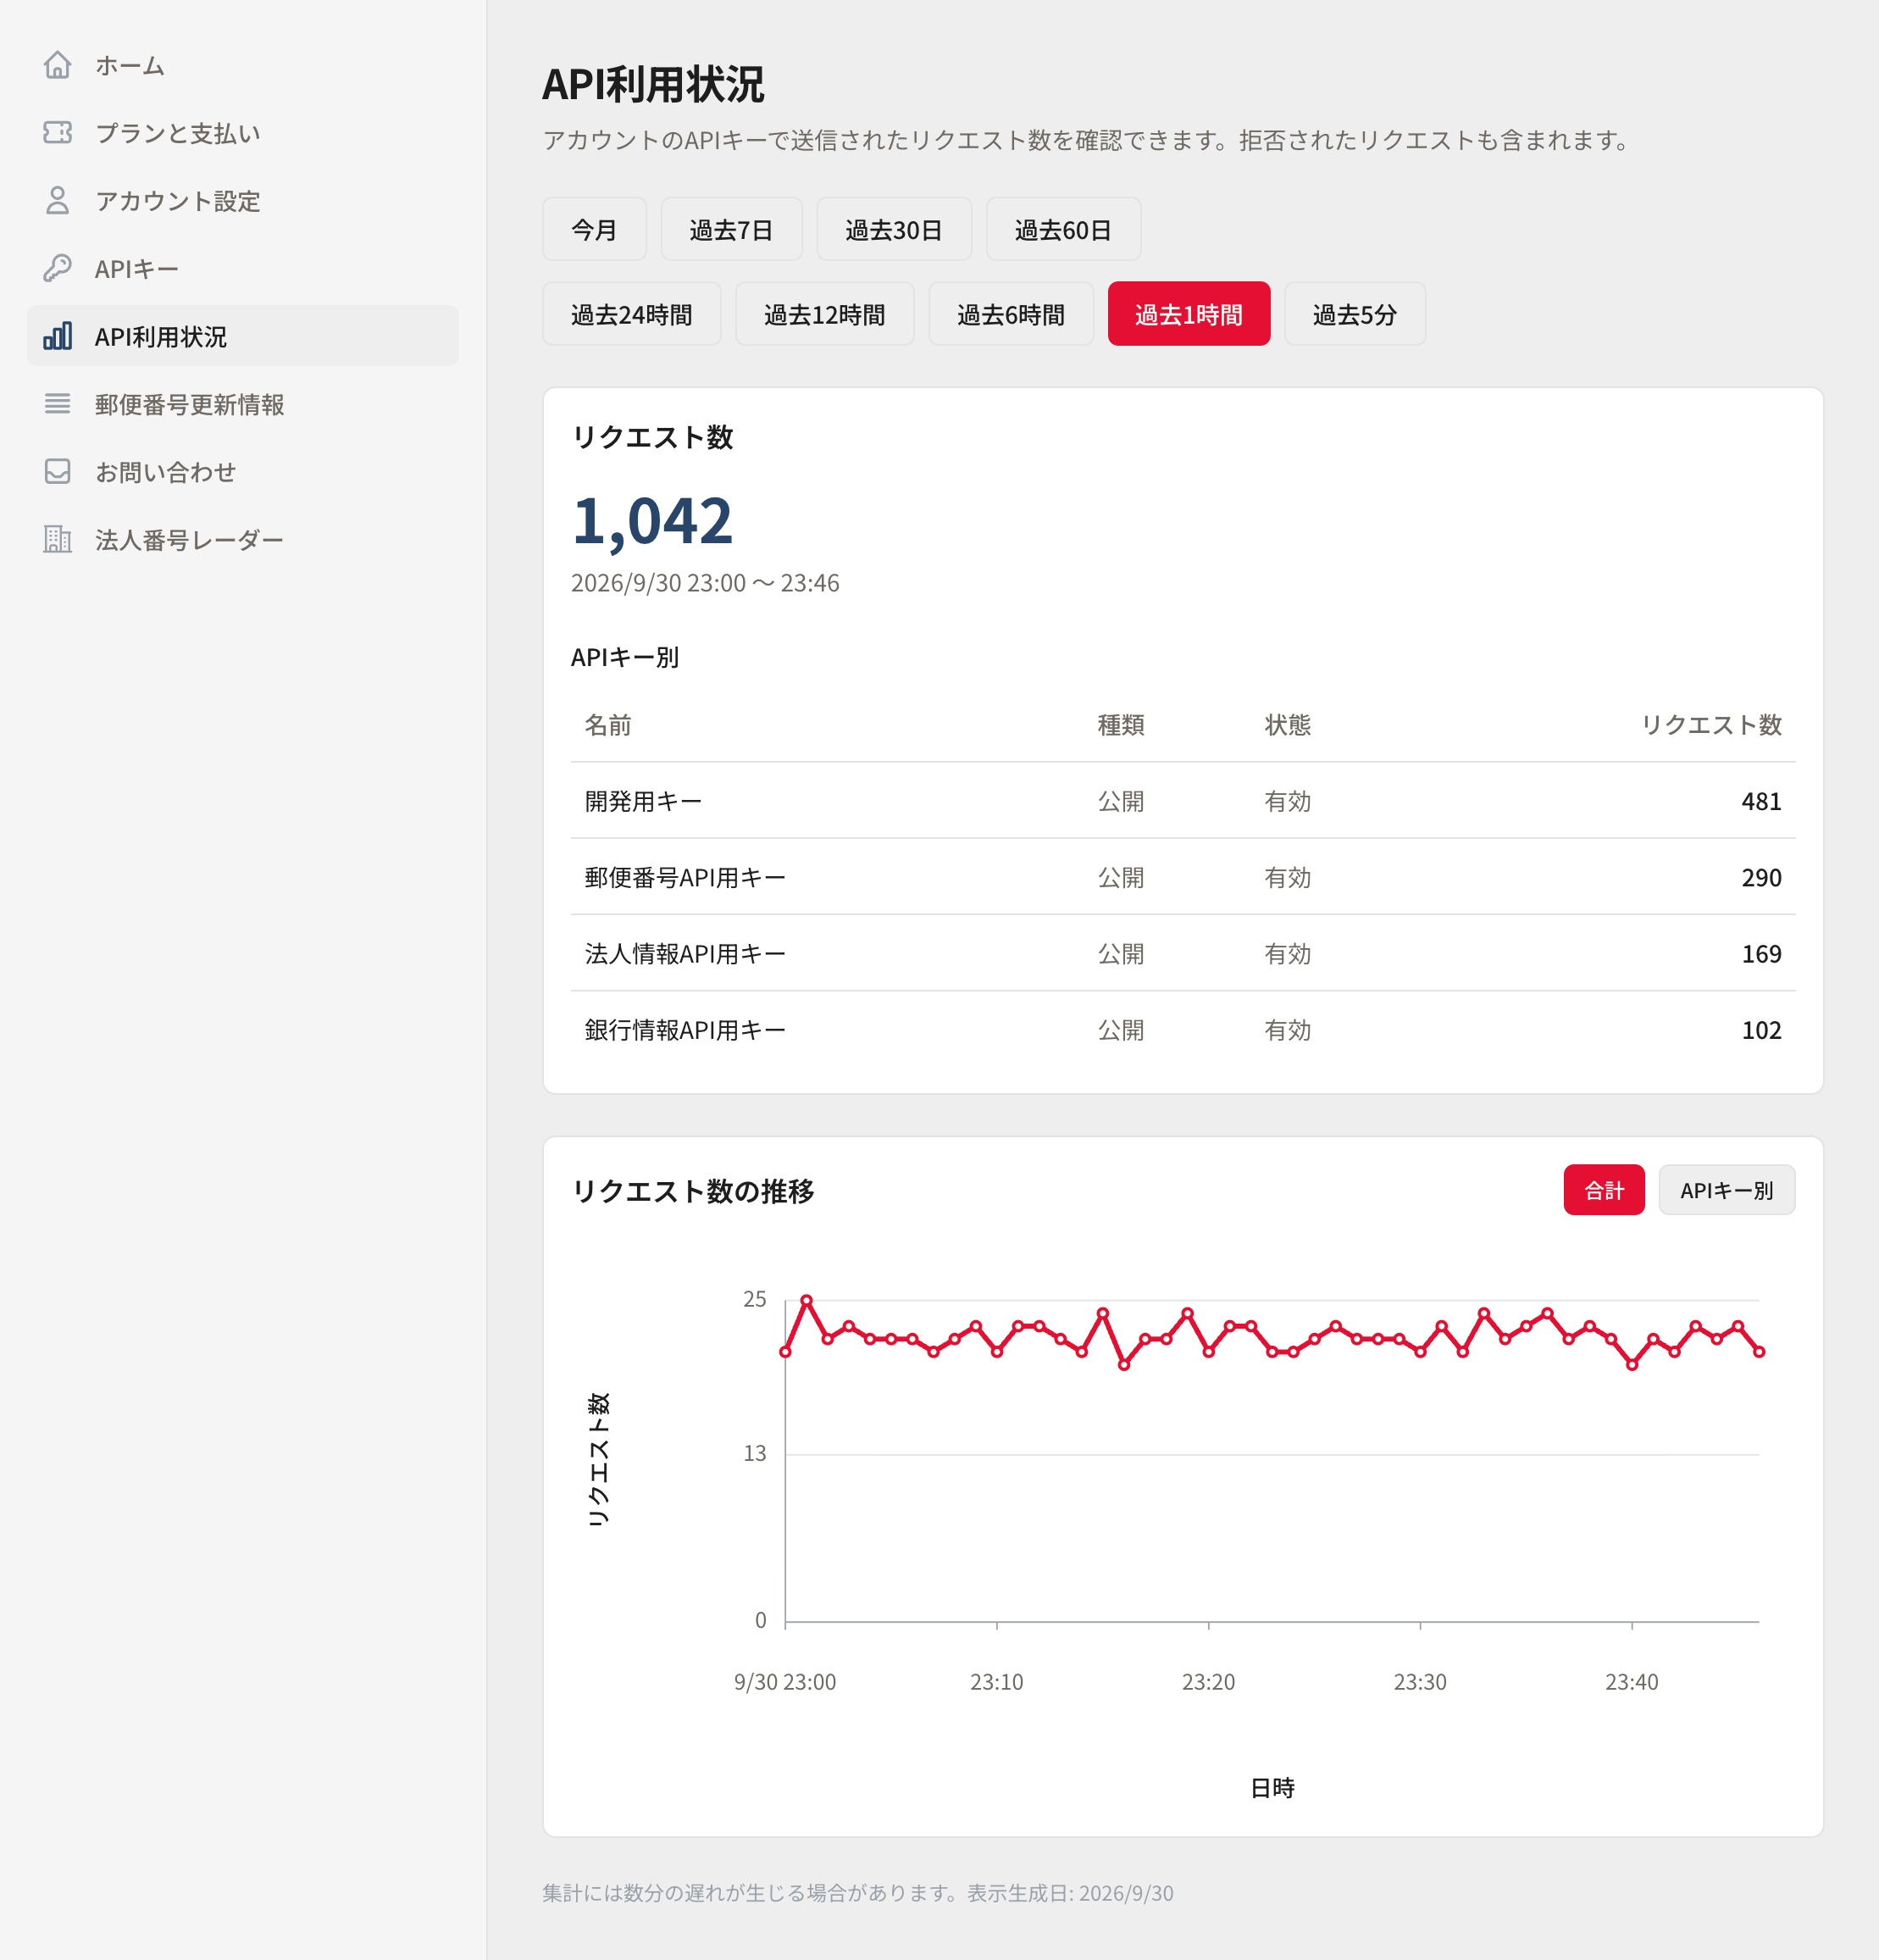1879x1960 pixels.
Task: Click the active 過去1時間 filter button
Action: pos(1188,314)
